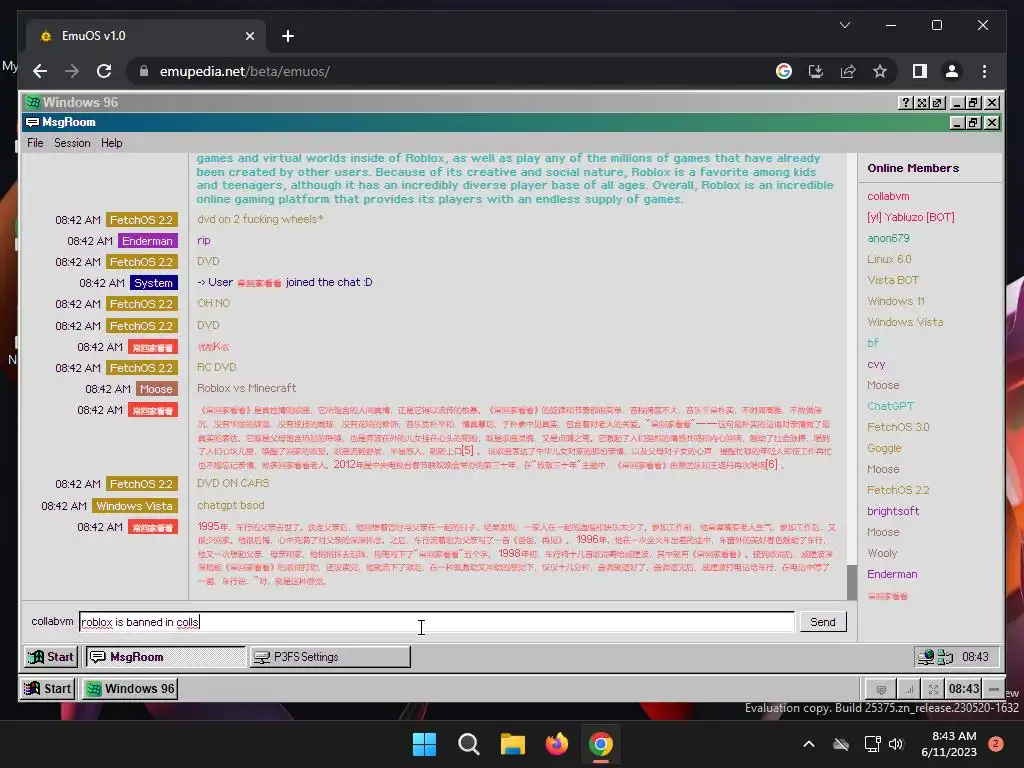Click the Google icon in address bar

coord(784,71)
